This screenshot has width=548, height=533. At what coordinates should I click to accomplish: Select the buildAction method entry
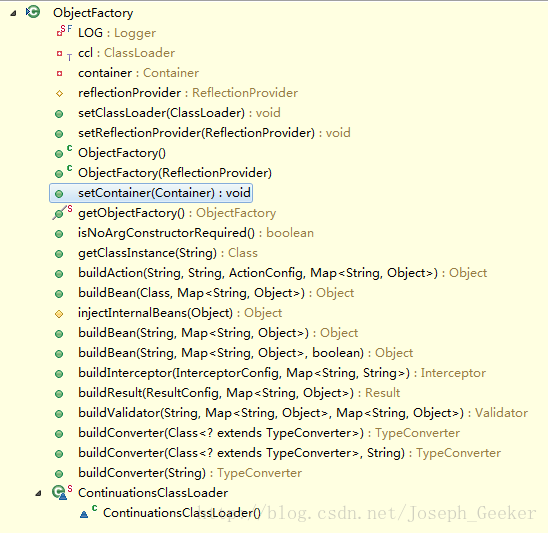282,273
